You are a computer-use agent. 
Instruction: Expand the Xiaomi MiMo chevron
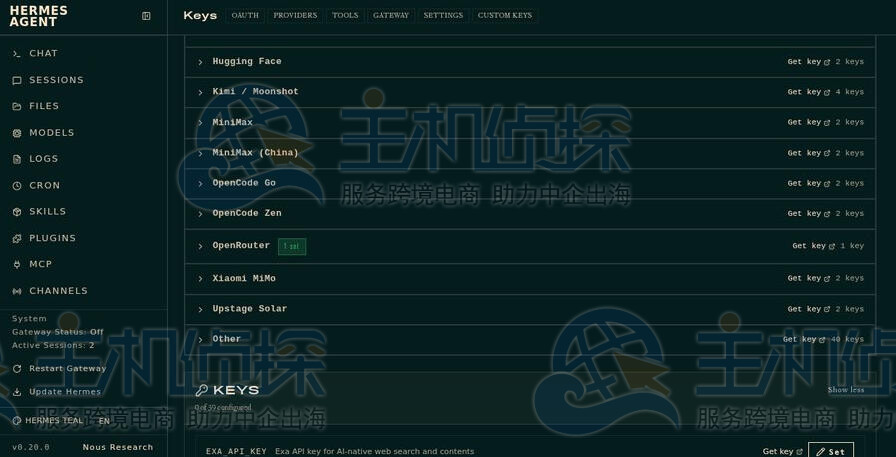click(200, 279)
